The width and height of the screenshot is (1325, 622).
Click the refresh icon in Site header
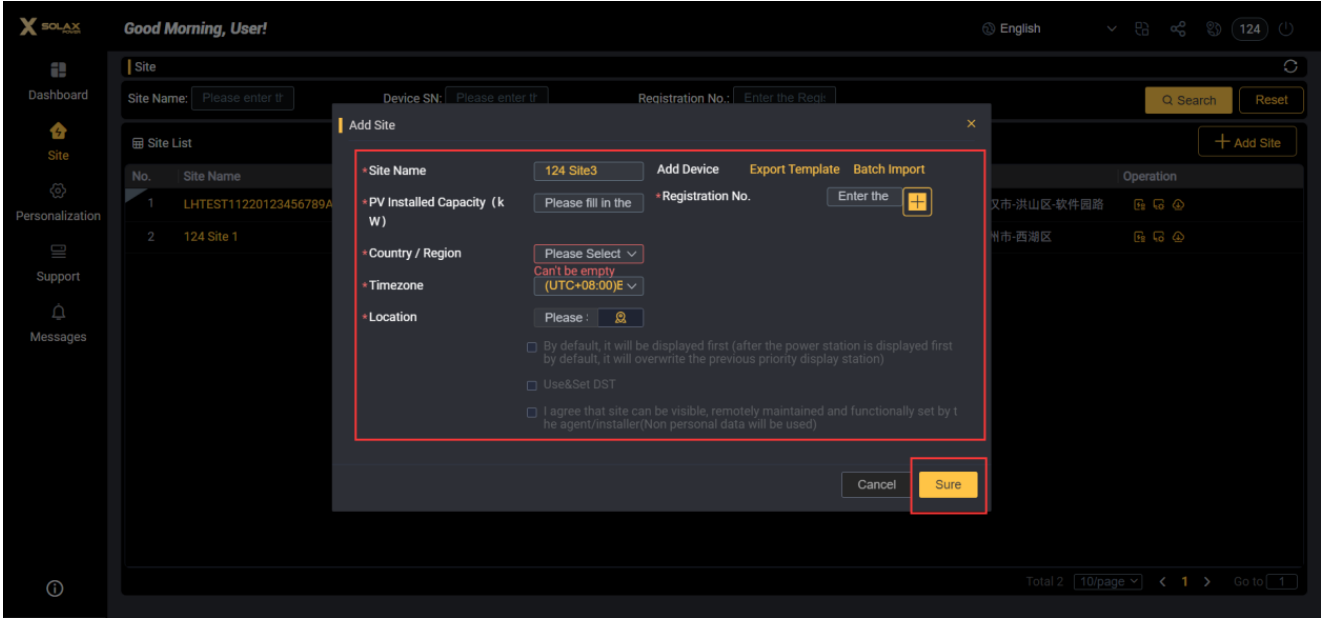(x=1290, y=67)
